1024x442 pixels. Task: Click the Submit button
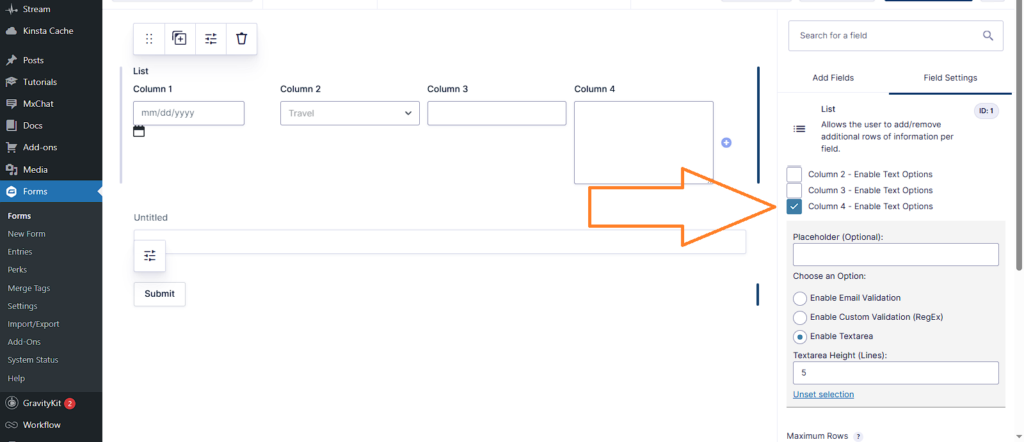159,294
